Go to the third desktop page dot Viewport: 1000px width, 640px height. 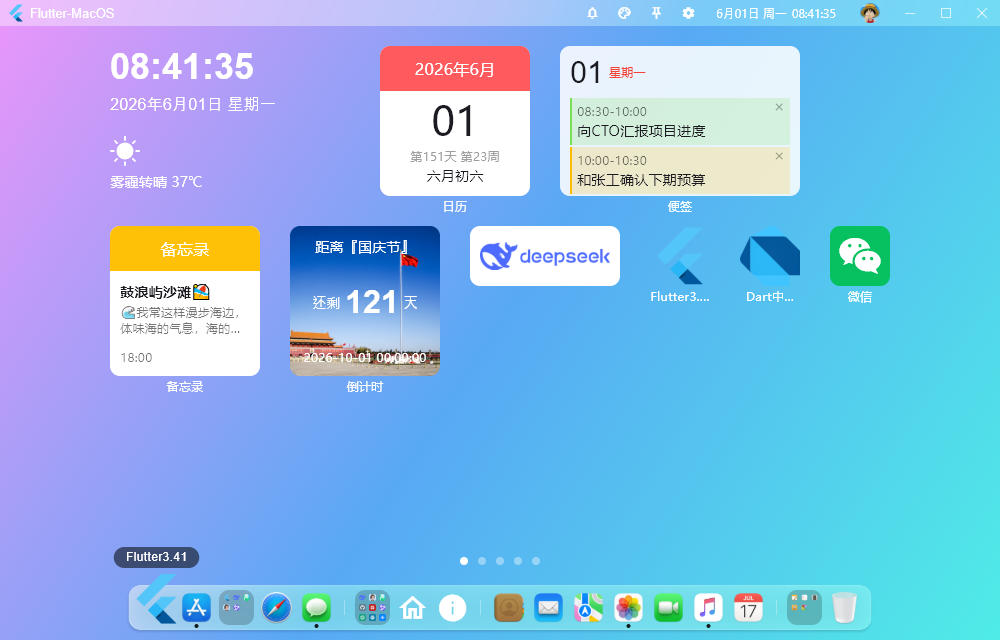click(500, 561)
